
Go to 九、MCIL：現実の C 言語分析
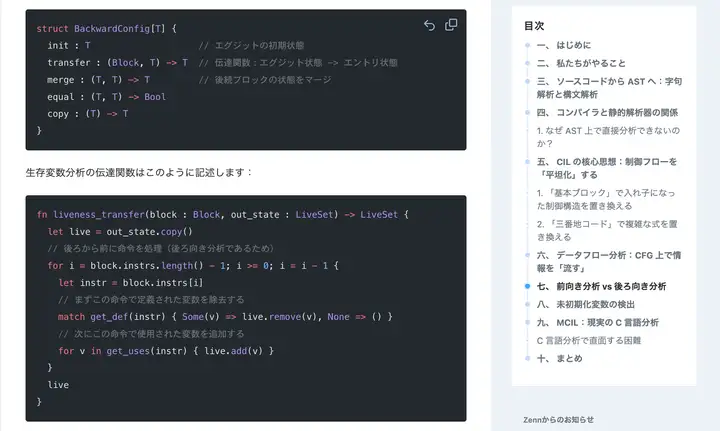(x=597, y=322)
